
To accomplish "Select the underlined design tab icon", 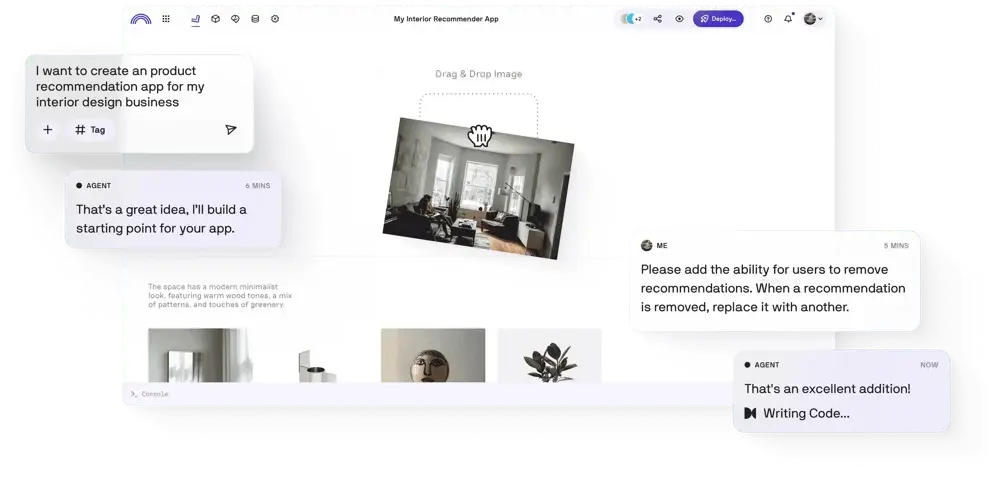I will (195, 19).
